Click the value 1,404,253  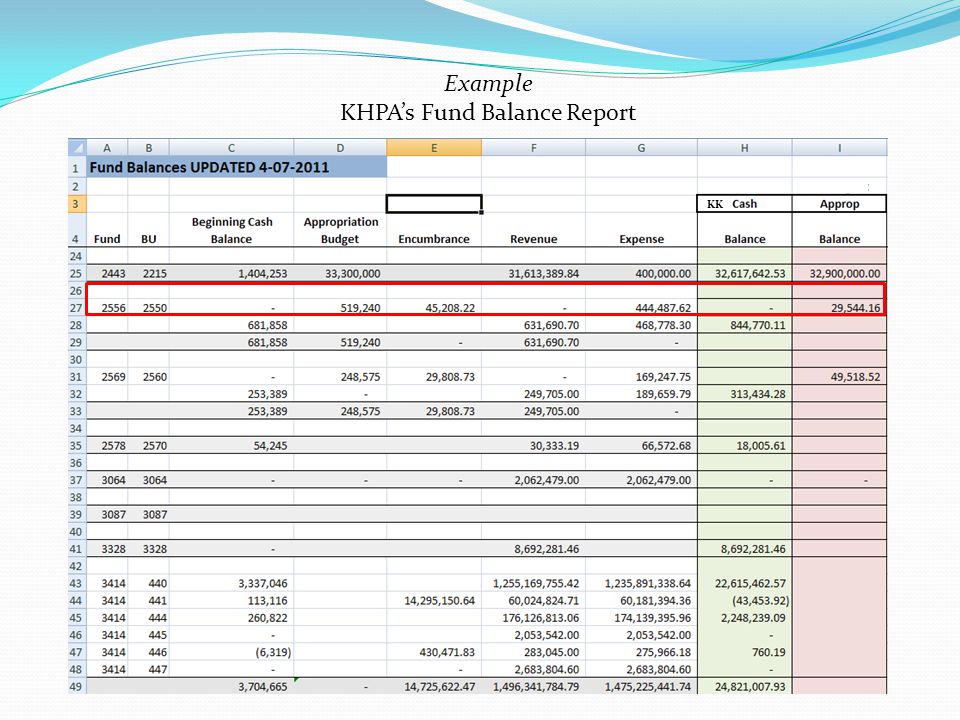(262, 274)
